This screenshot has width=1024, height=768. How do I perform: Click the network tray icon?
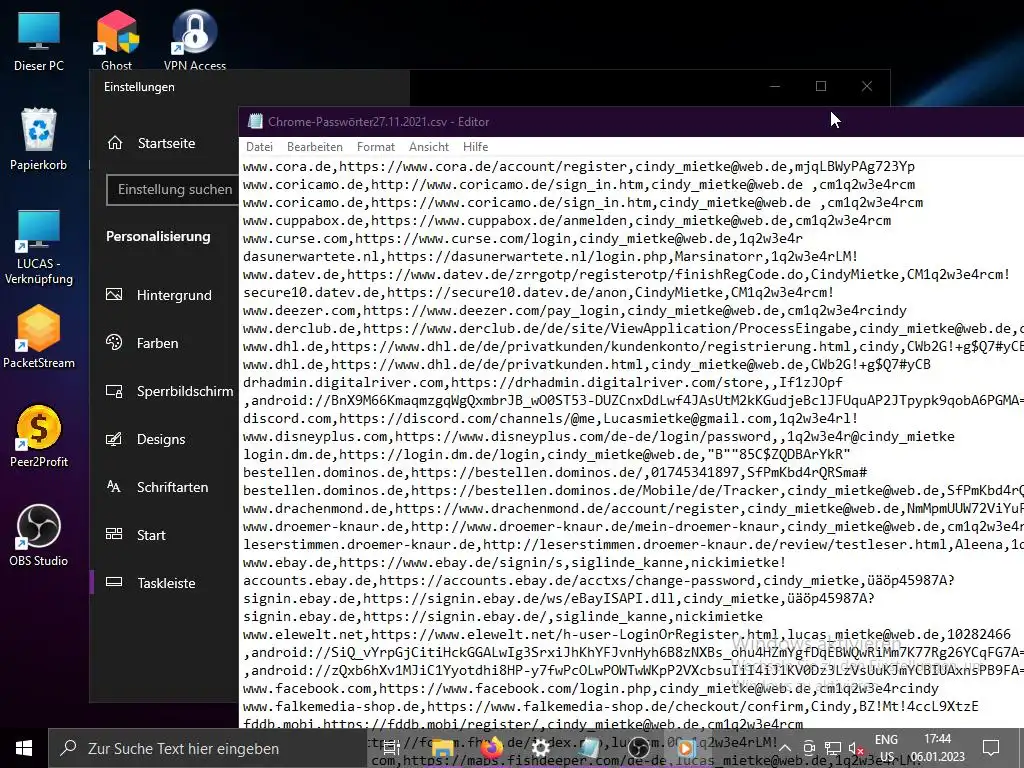coord(833,748)
